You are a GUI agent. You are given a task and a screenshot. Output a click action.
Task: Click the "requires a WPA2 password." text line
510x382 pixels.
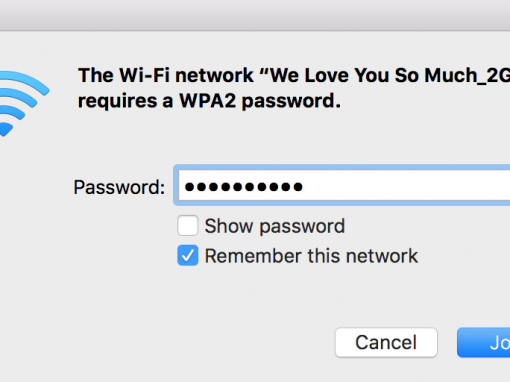[209, 101]
